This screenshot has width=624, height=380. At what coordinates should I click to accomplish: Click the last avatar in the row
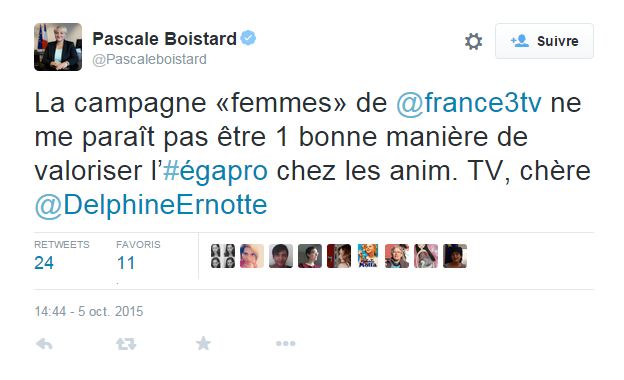pyautogui.click(x=455, y=256)
